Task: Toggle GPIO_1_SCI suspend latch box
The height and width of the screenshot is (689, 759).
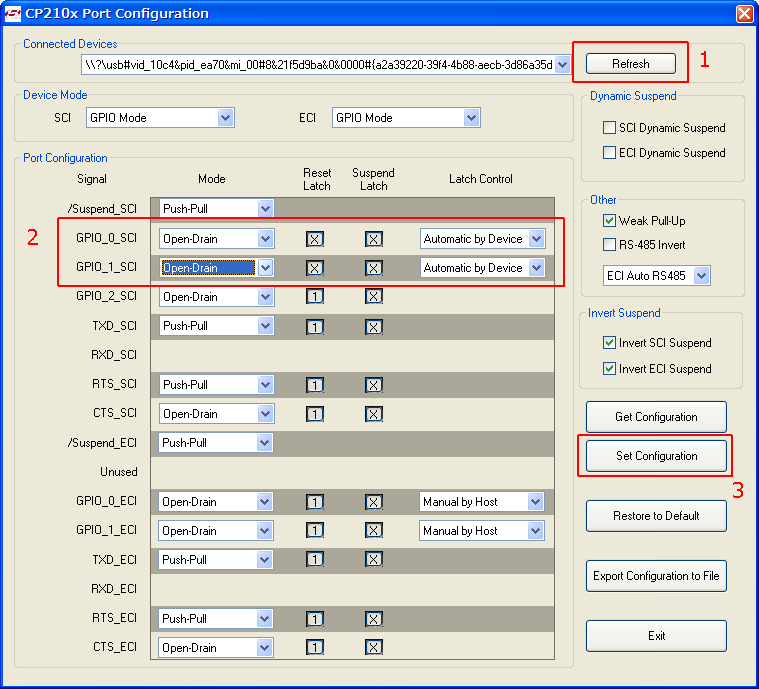Action: coord(374,268)
